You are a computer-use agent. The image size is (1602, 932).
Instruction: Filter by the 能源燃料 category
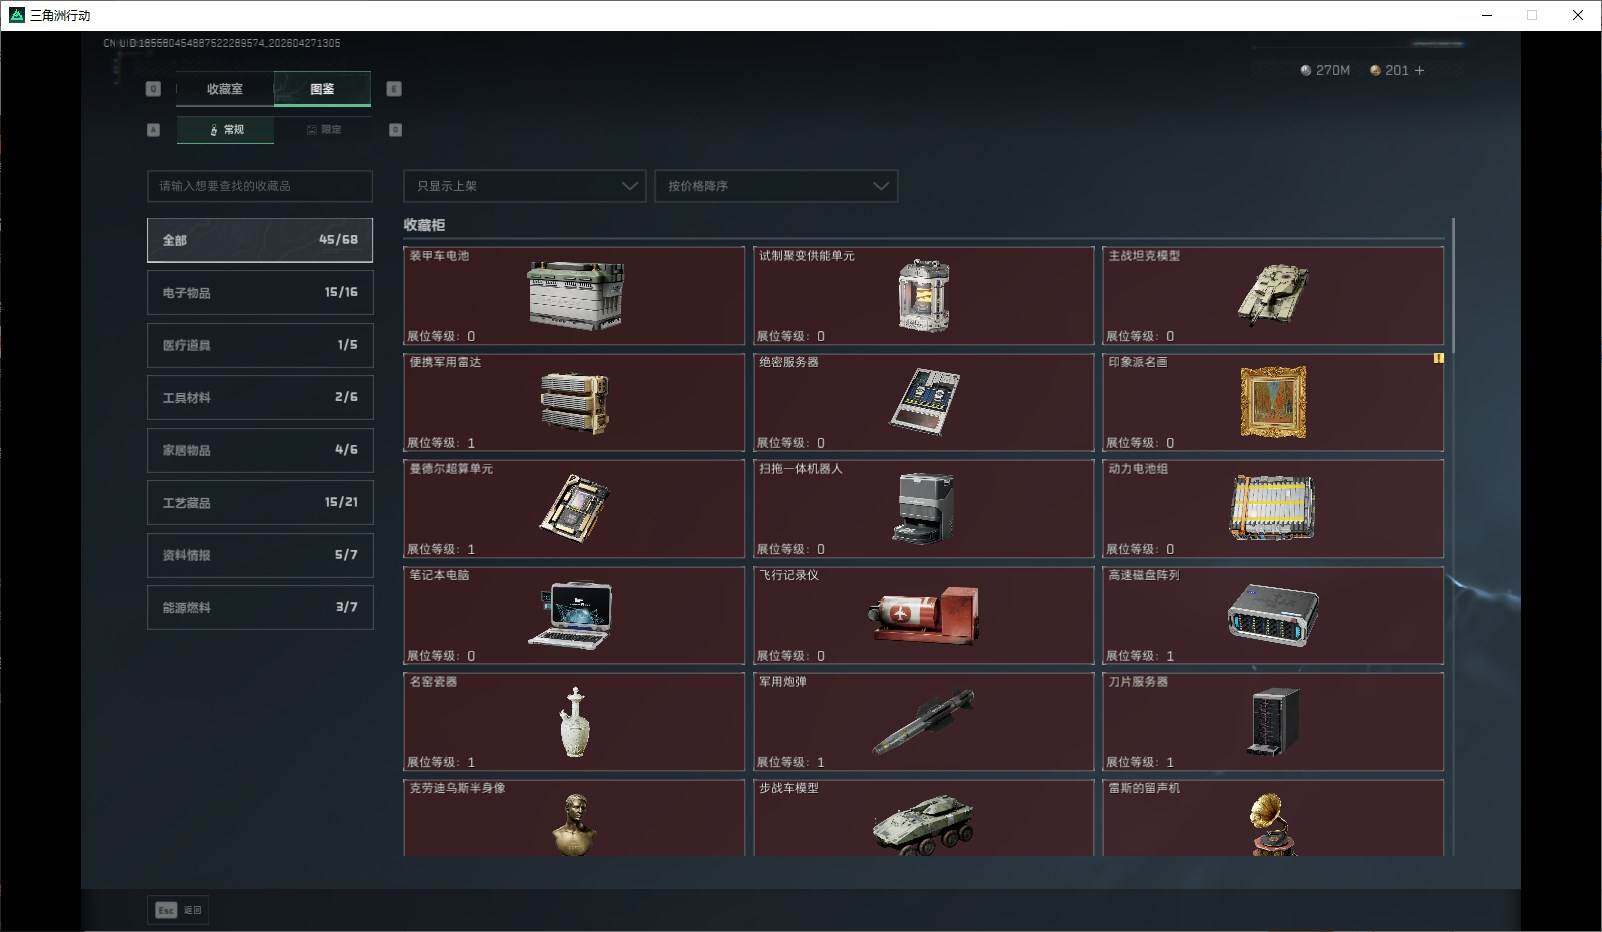coord(260,607)
